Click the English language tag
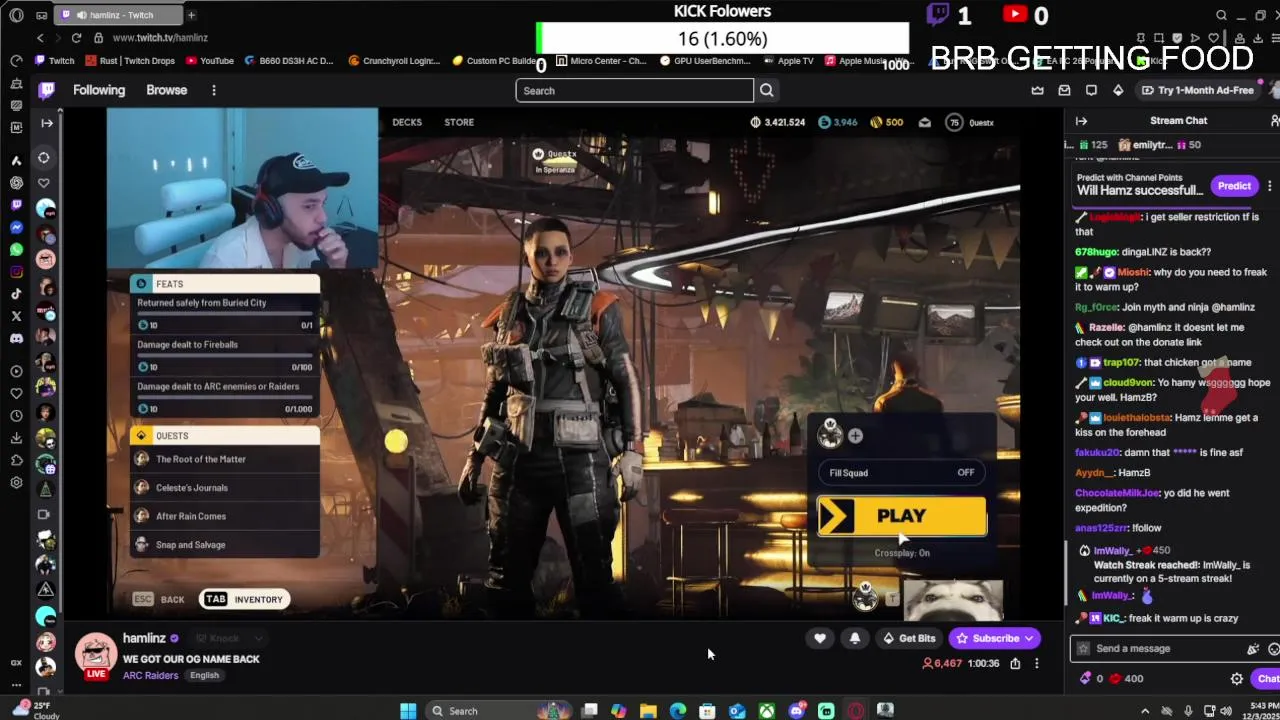 pos(204,675)
